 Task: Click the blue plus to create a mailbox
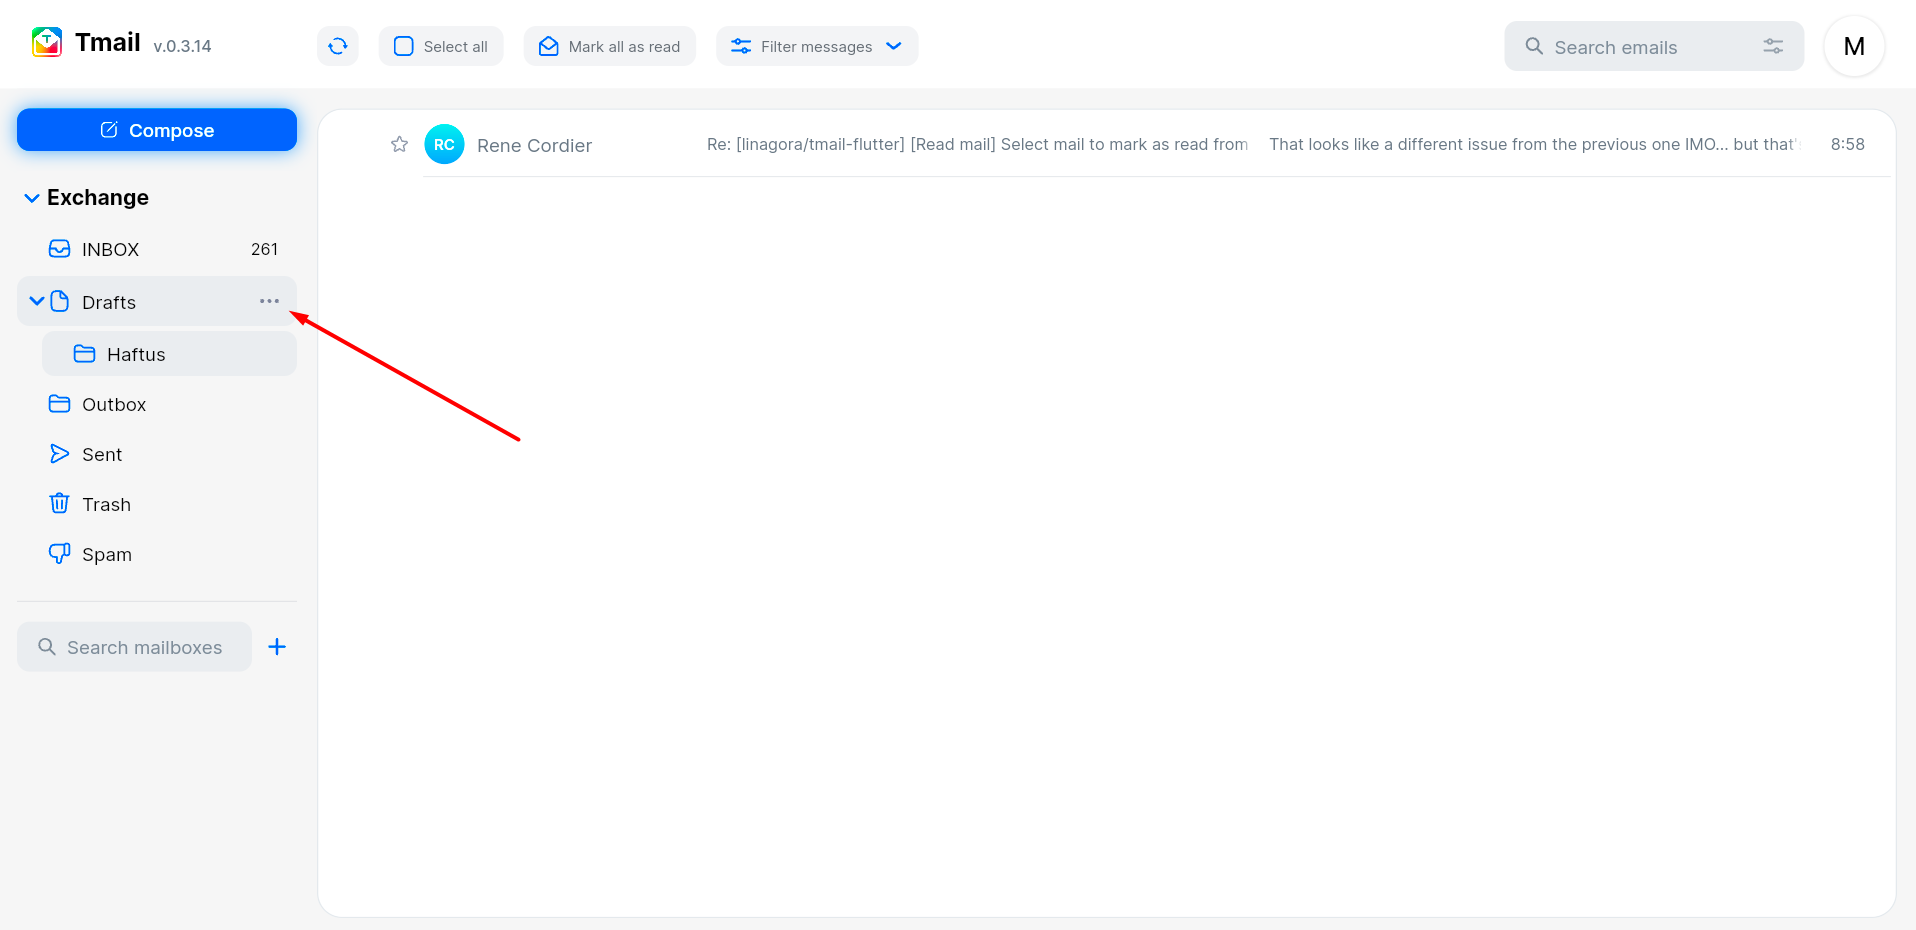pyautogui.click(x=277, y=647)
